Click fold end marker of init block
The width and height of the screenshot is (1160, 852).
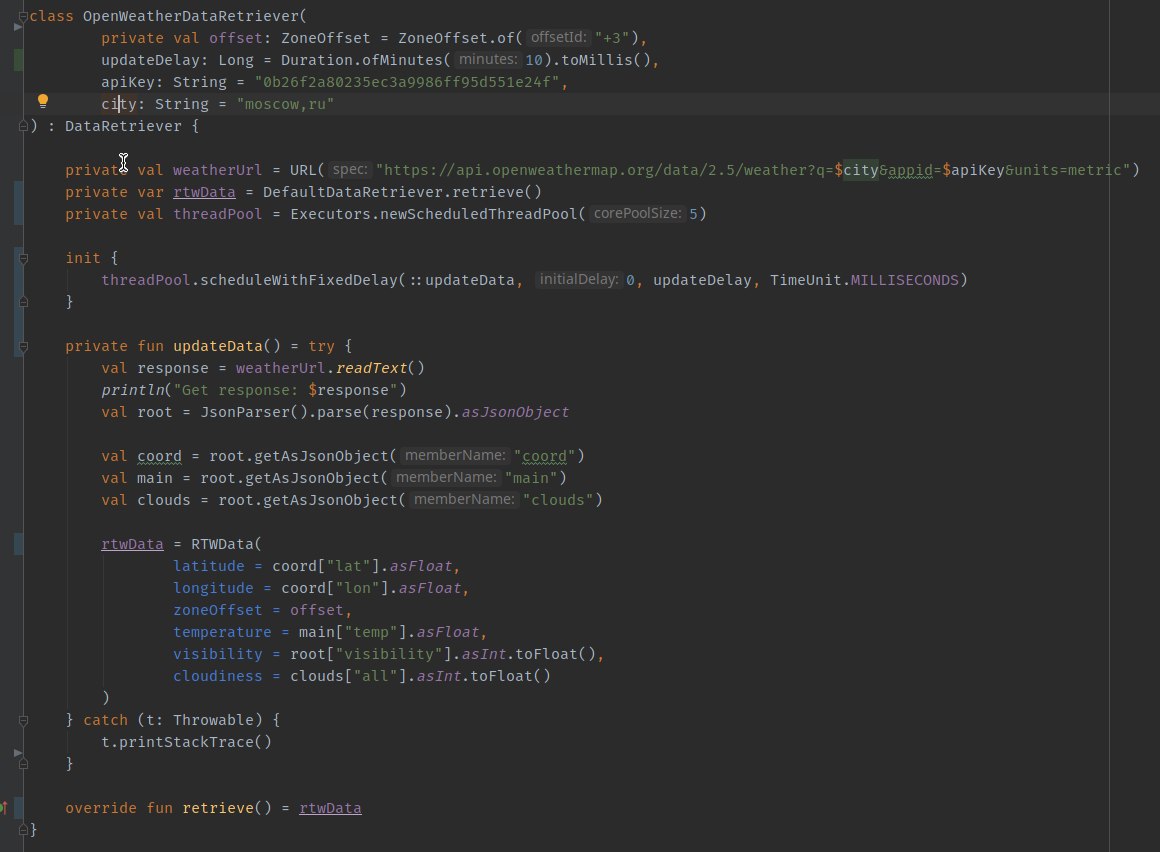click(x=23, y=302)
